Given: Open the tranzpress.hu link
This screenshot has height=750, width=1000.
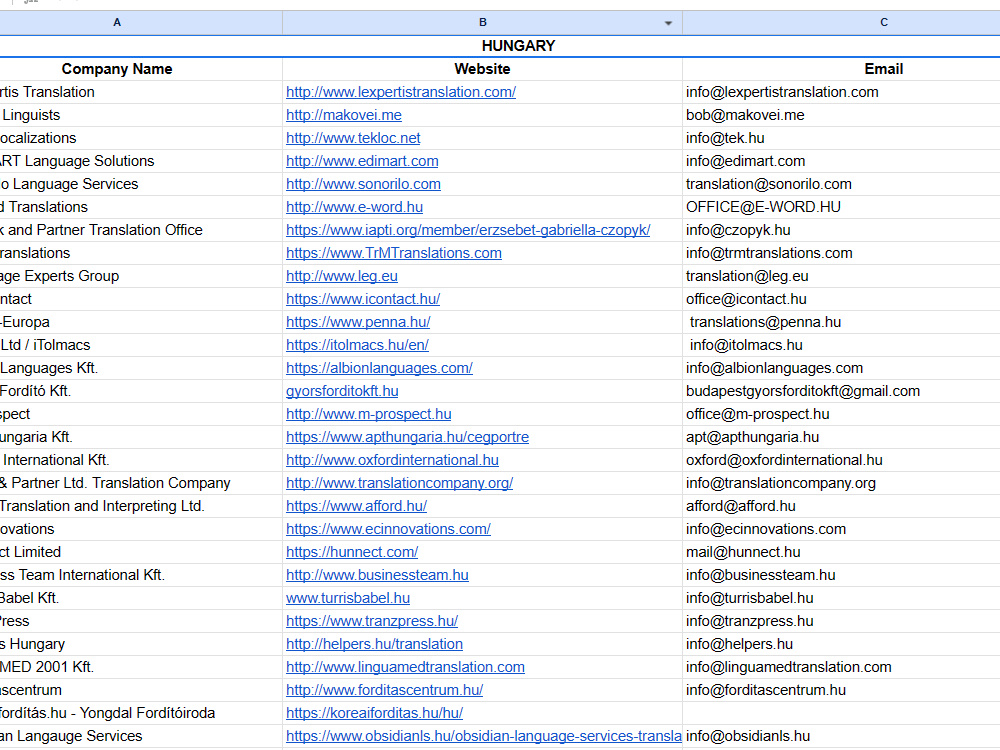Looking at the screenshot, I should (372, 621).
